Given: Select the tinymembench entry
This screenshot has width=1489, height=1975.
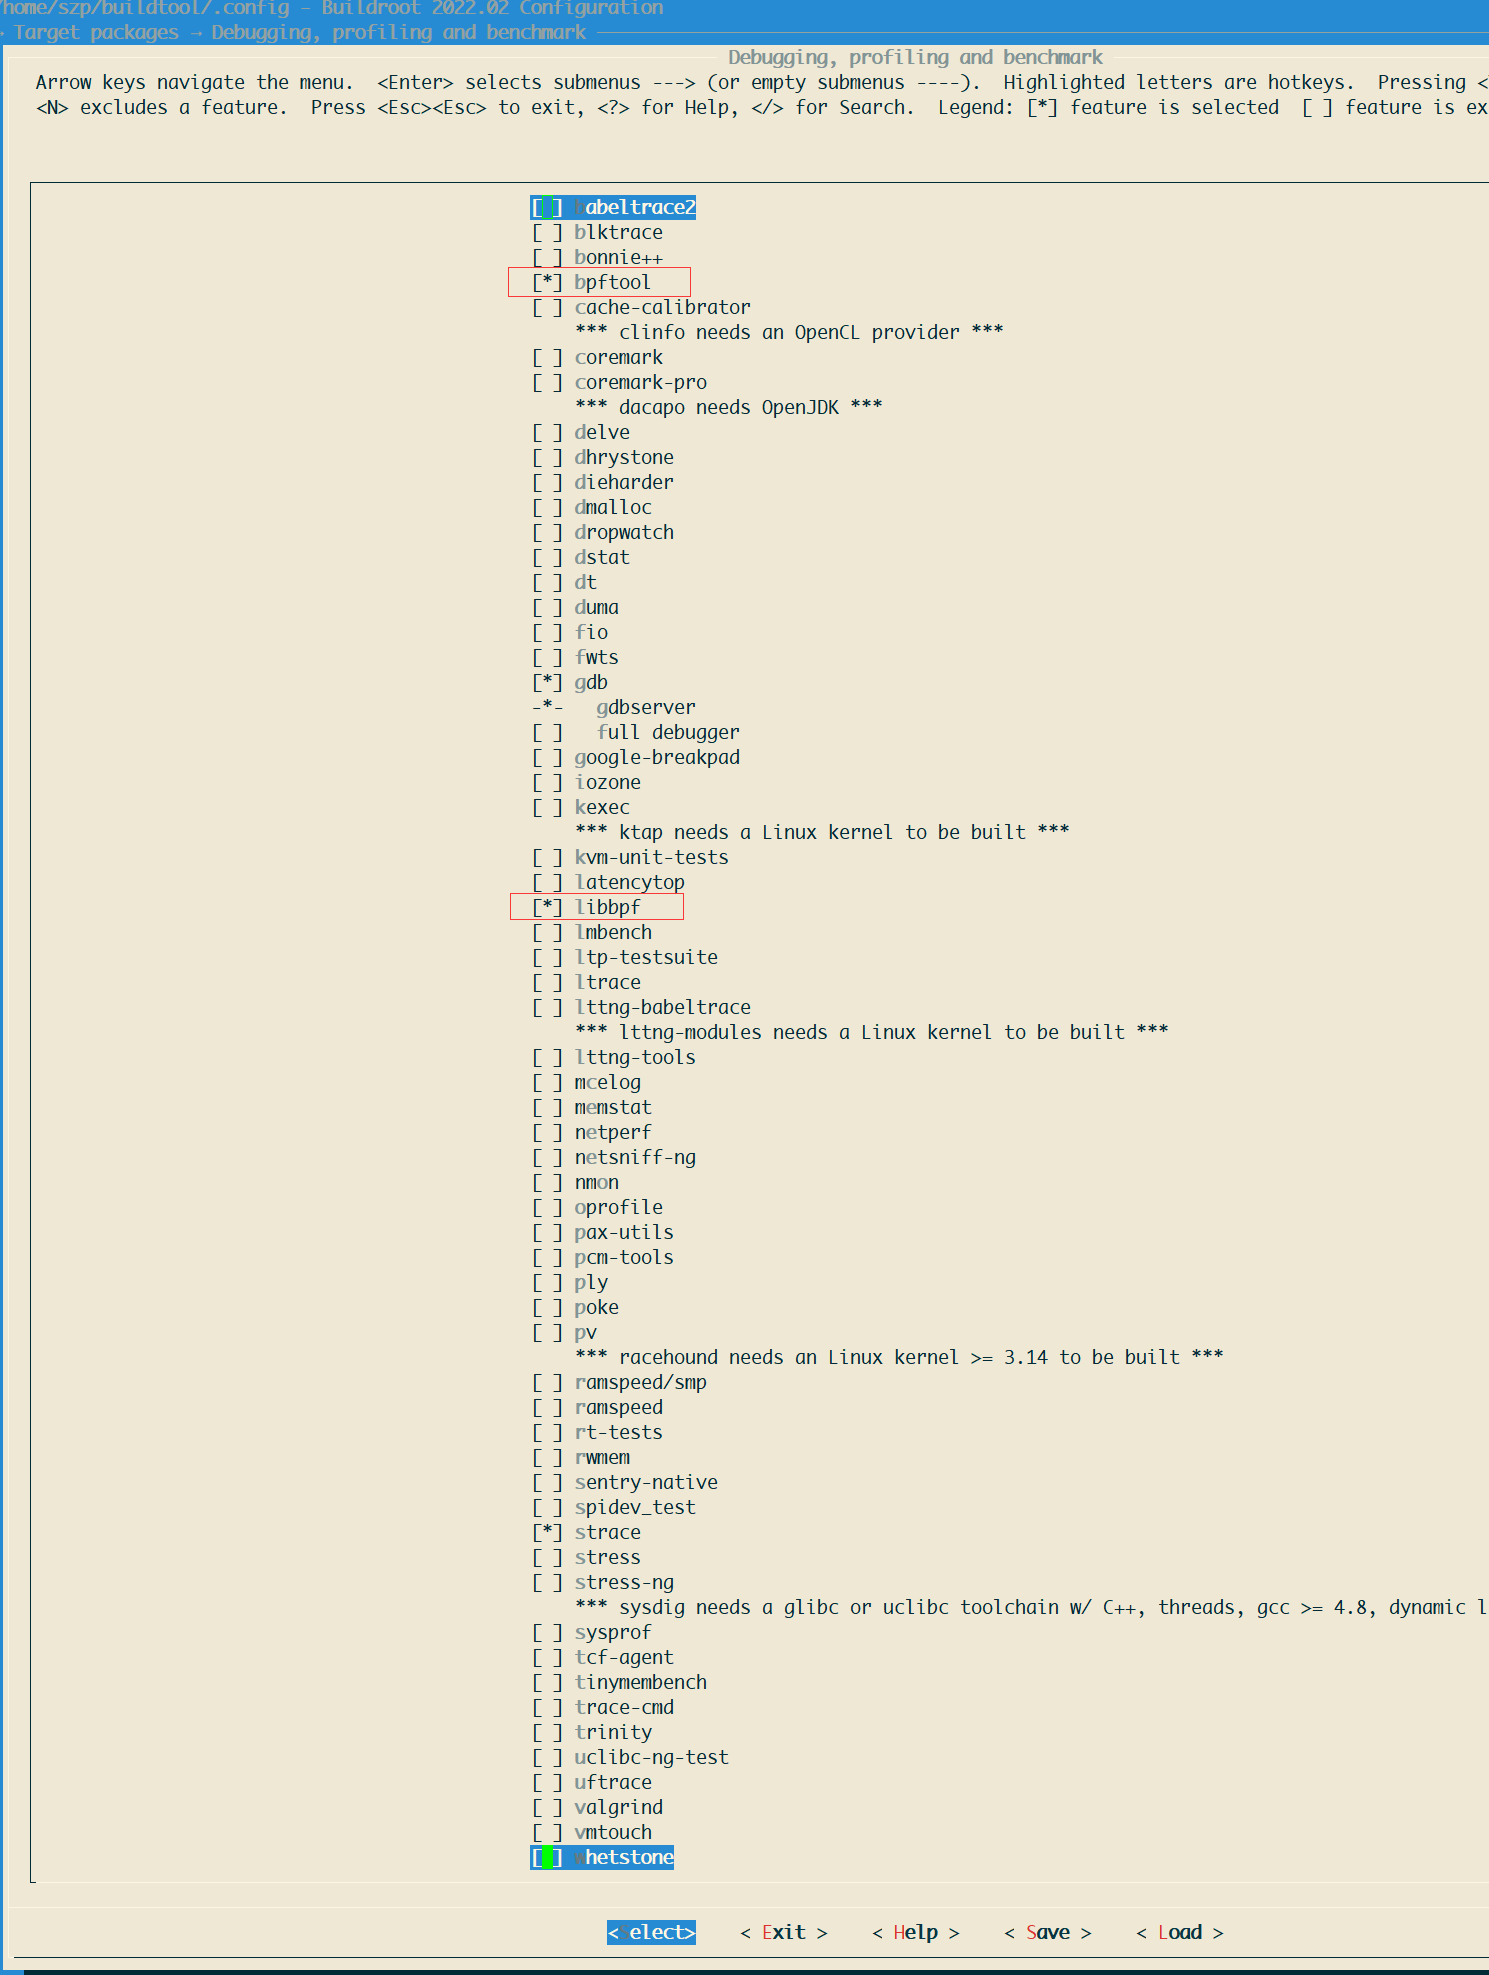Looking at the screenshot, I should 619,1682.
